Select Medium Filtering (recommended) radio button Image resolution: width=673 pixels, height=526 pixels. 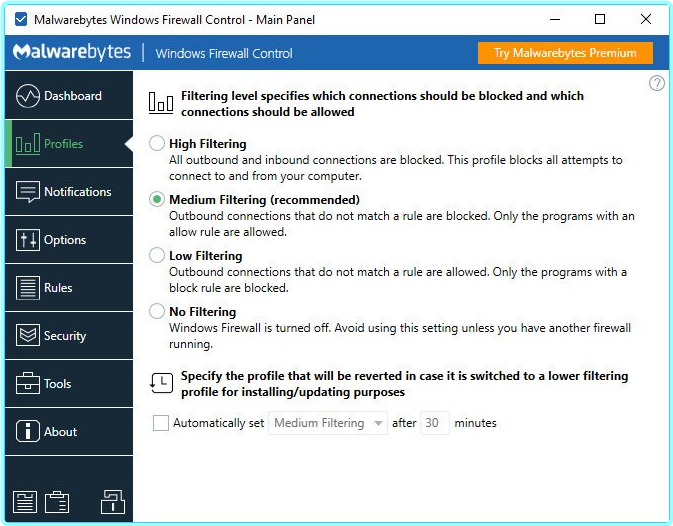click(x=157, y=200)
